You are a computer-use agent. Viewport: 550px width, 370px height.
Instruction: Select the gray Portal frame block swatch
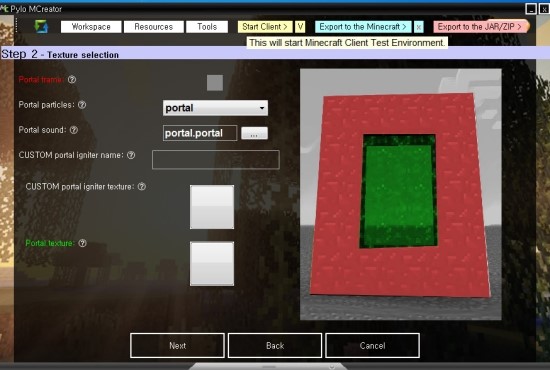[x=215, y=83]
